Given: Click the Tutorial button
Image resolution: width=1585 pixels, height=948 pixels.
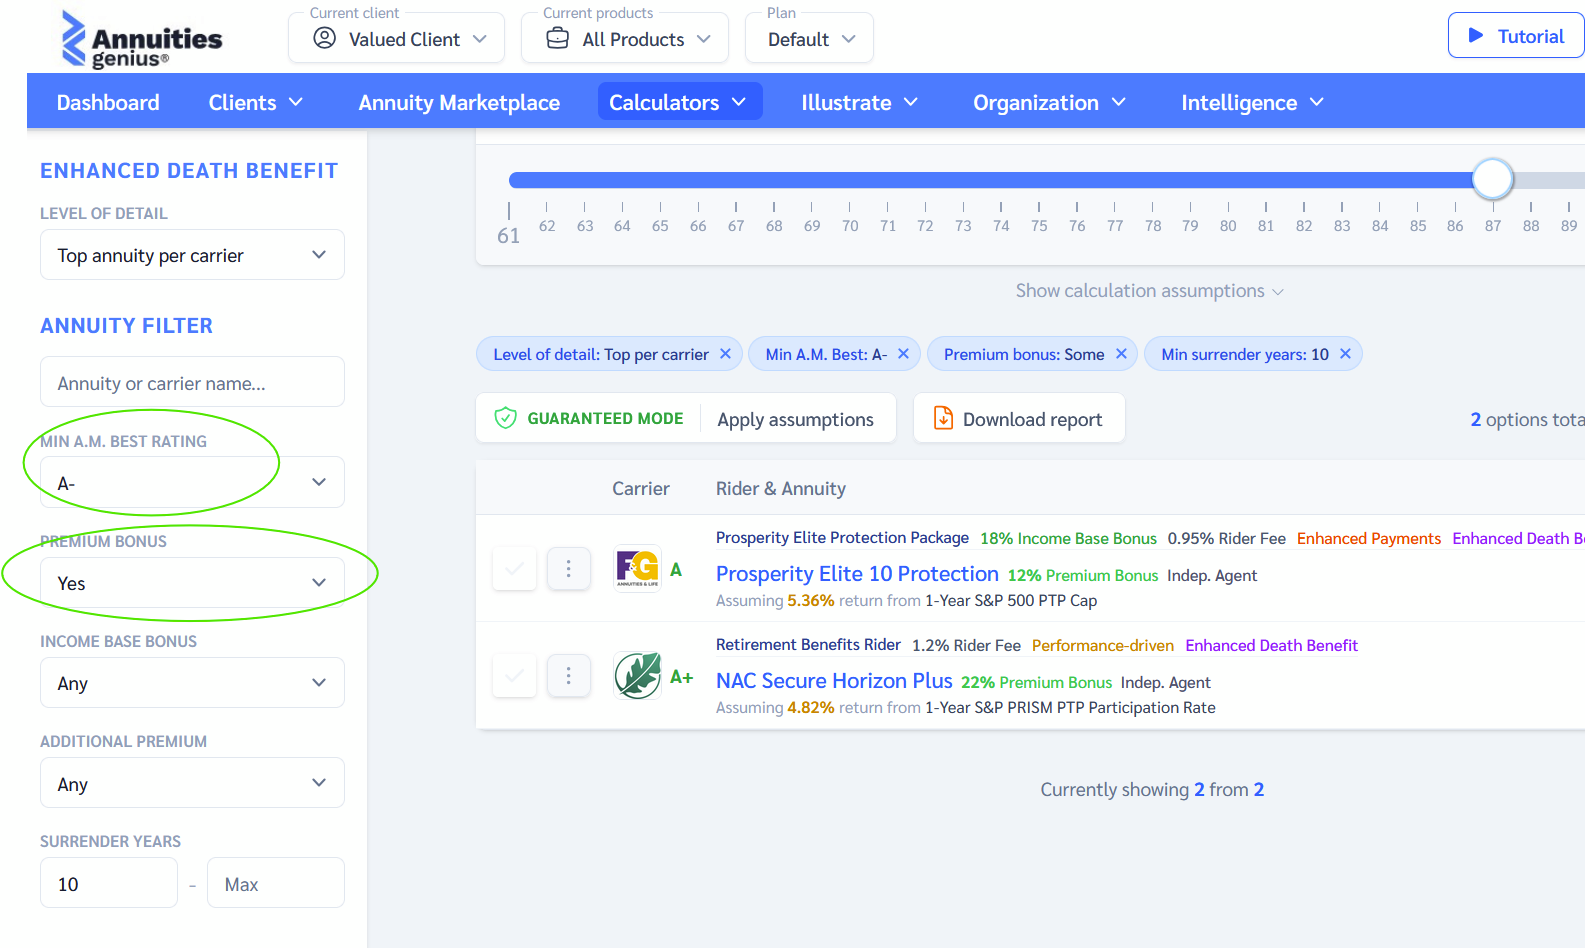Looking at the screenshot, I should [x=1516, y=36].
